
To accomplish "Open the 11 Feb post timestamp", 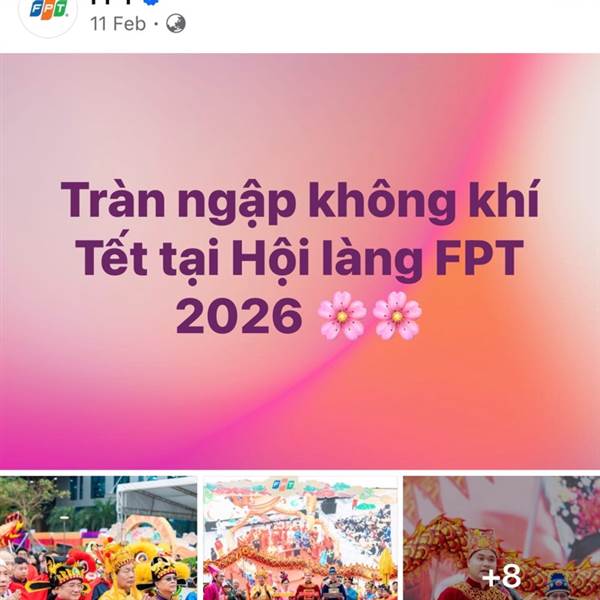I will point(118,24).
